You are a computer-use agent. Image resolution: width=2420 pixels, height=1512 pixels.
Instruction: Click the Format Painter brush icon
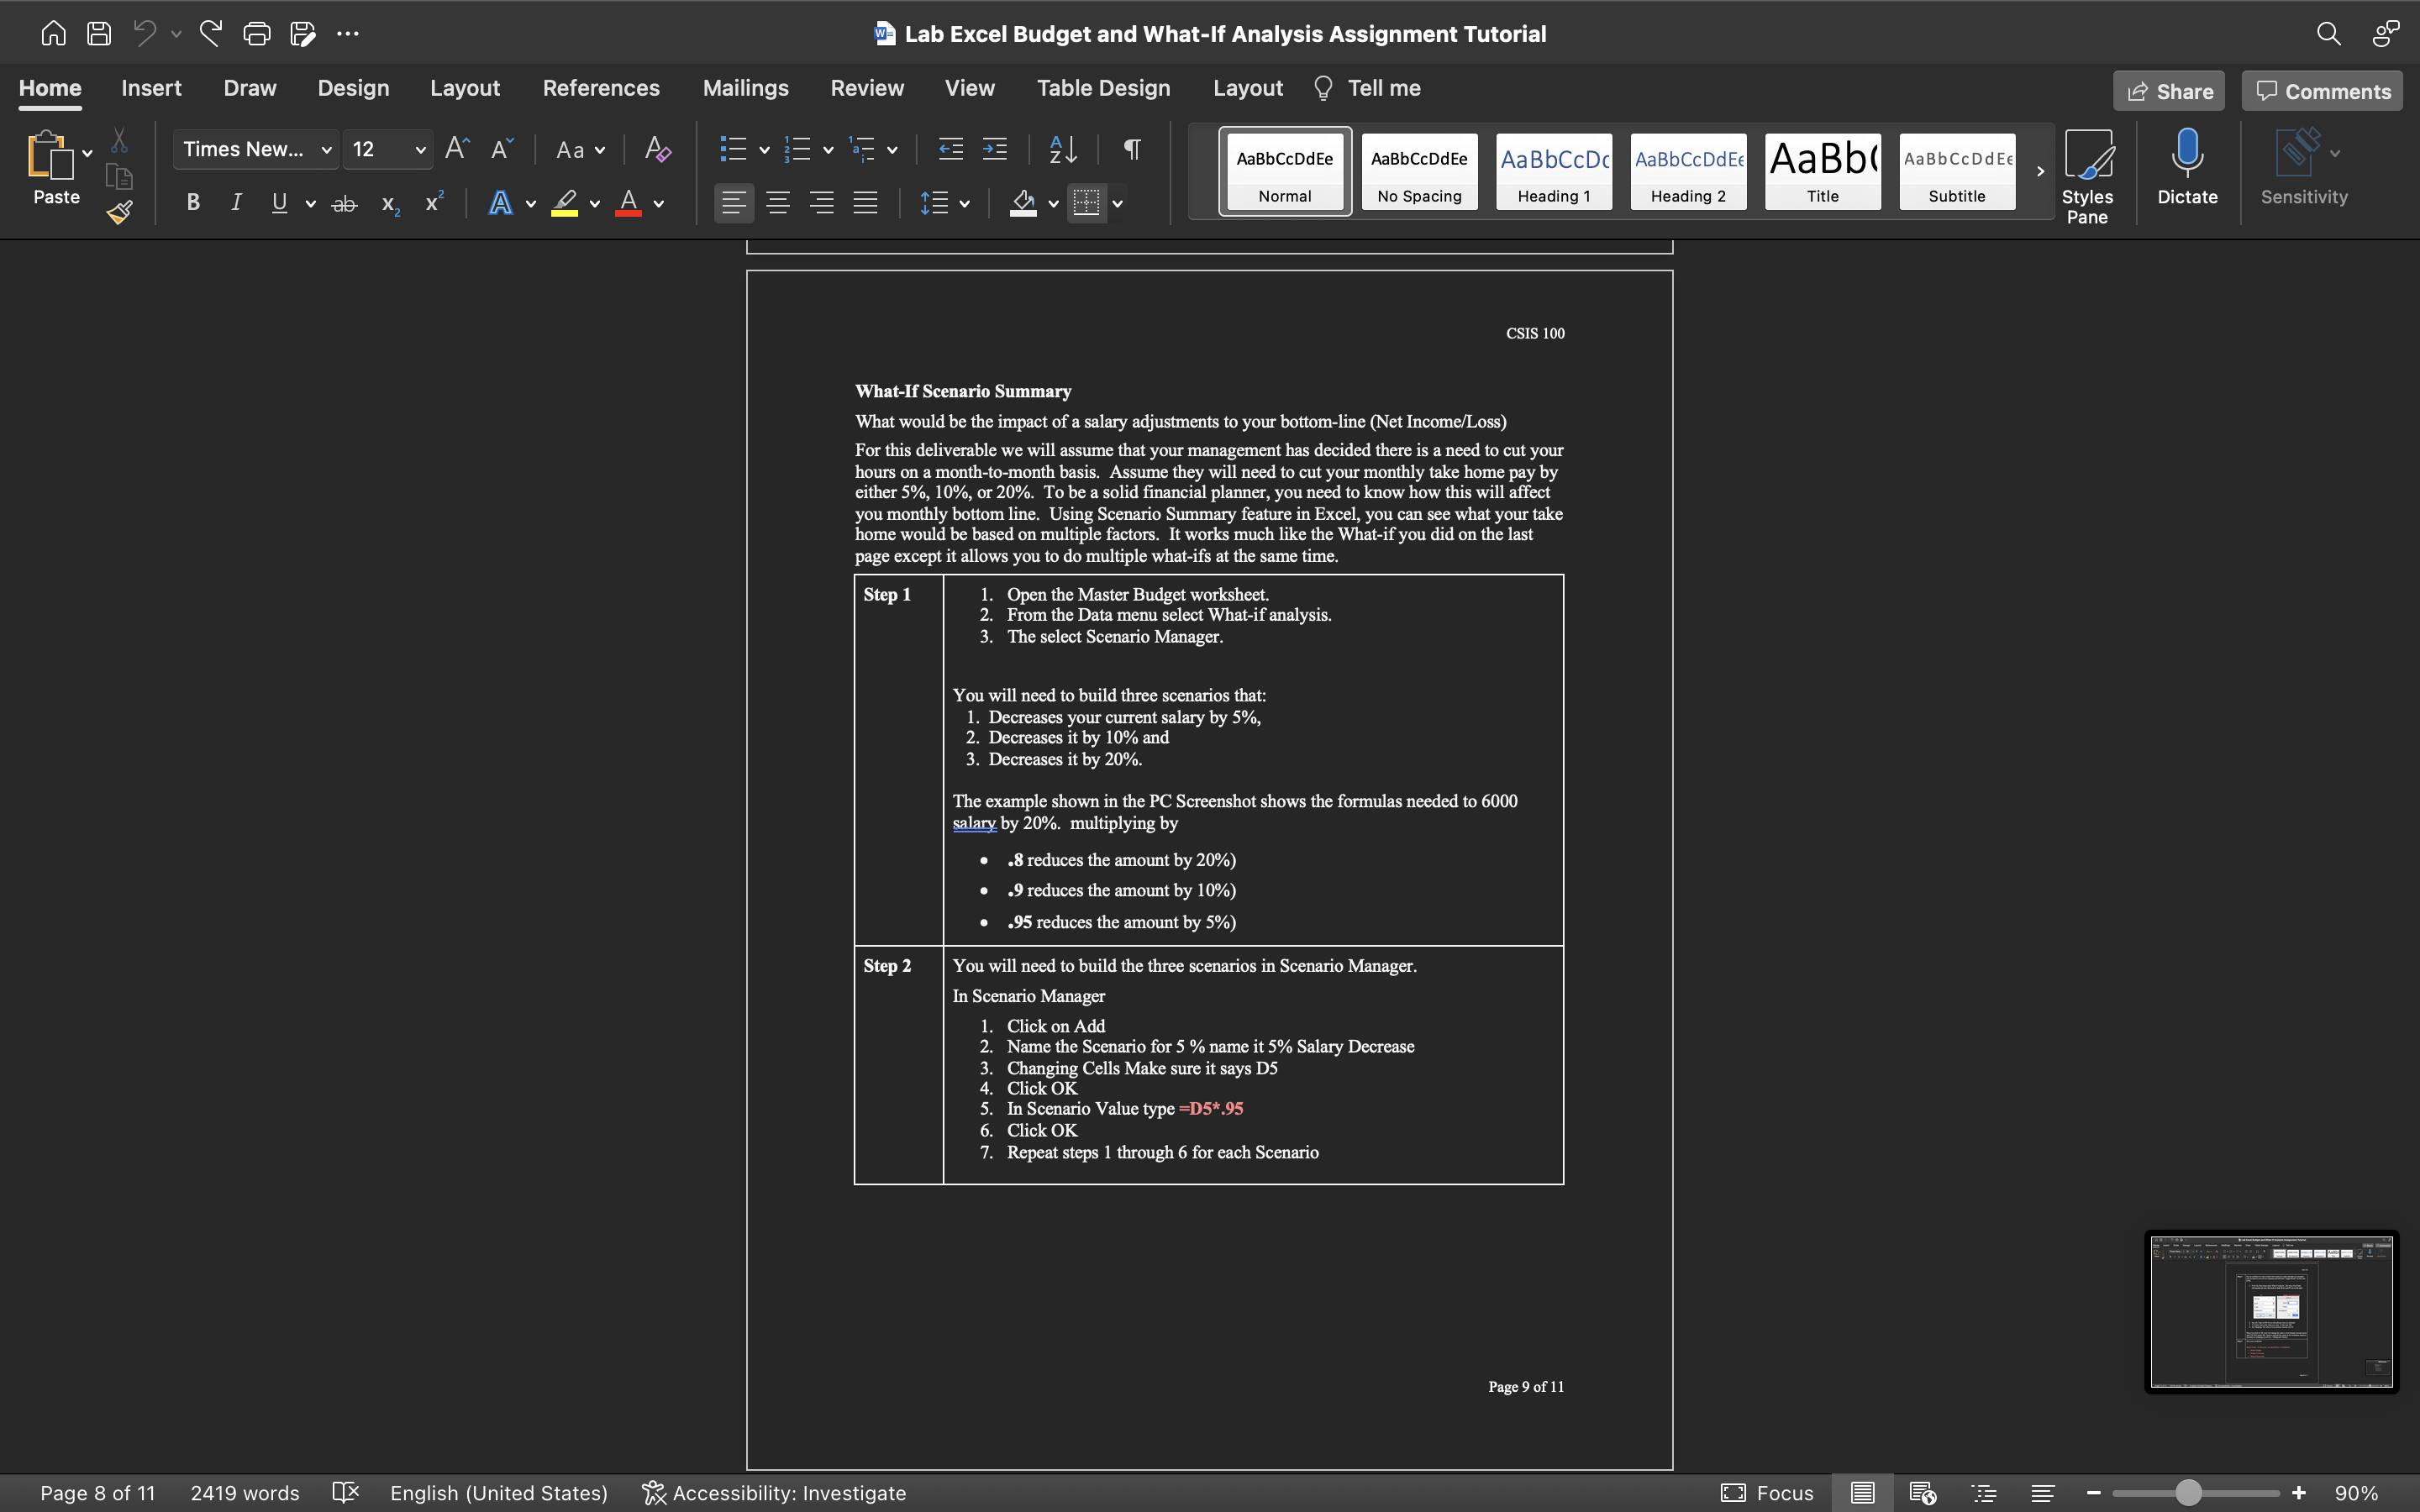pyautogui.click(x=120, y=212)
